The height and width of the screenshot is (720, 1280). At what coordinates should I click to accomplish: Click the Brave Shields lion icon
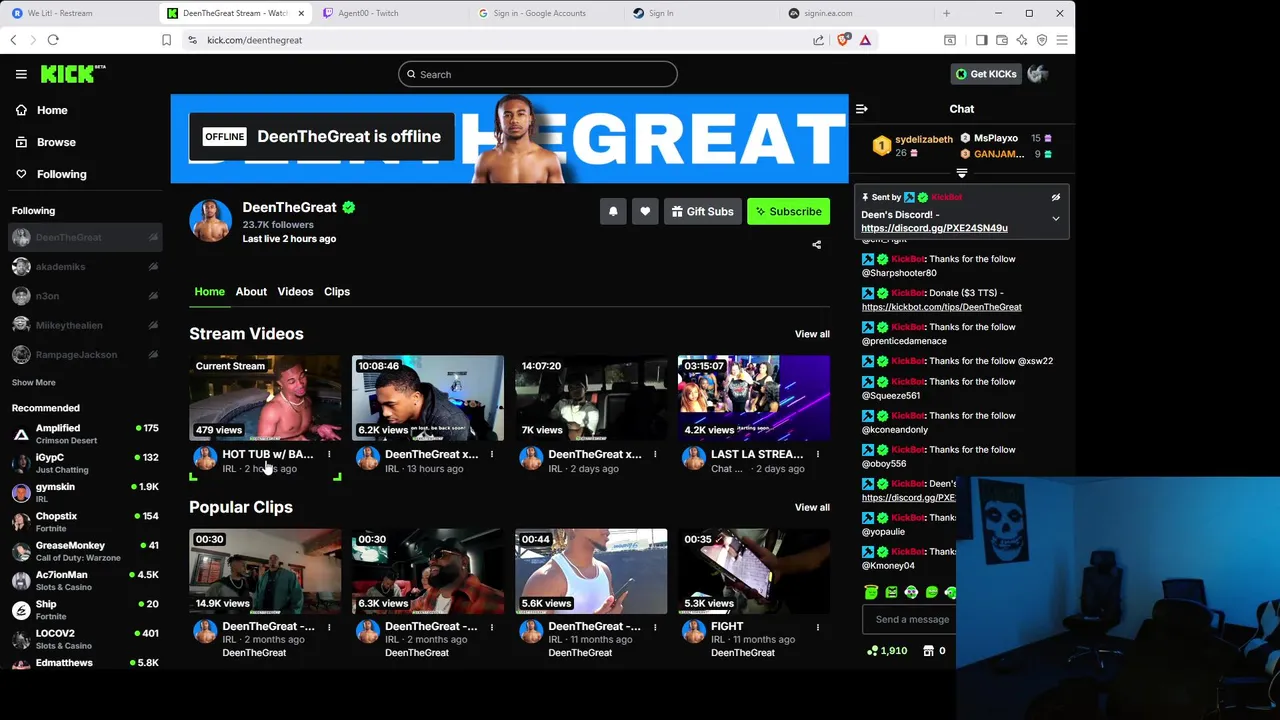[x=843, y=40]
